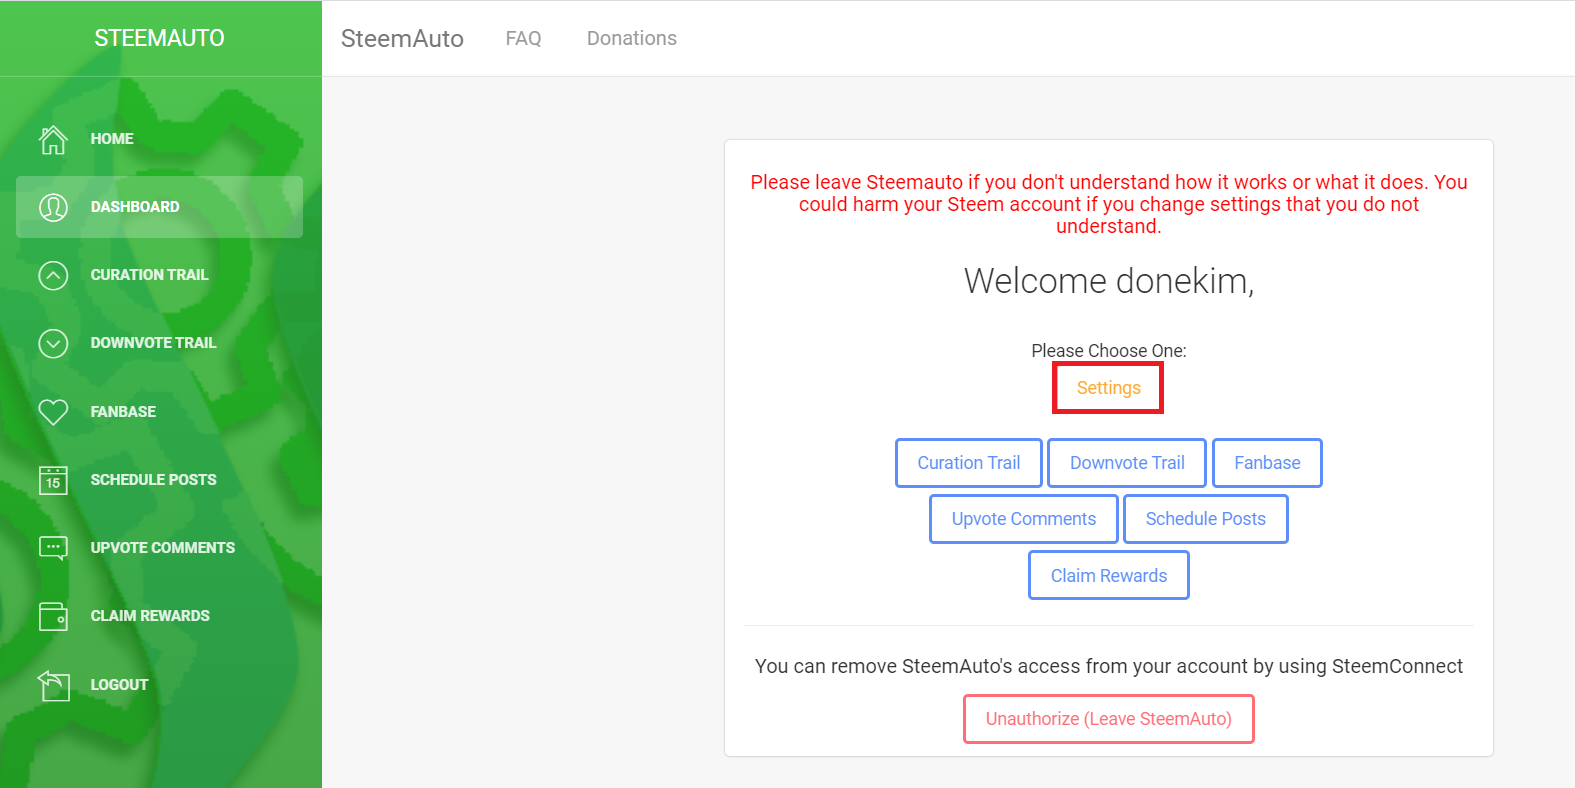Open the Donations page link
The height and width of the screenshot is (788, 1575).
(632, 38)
